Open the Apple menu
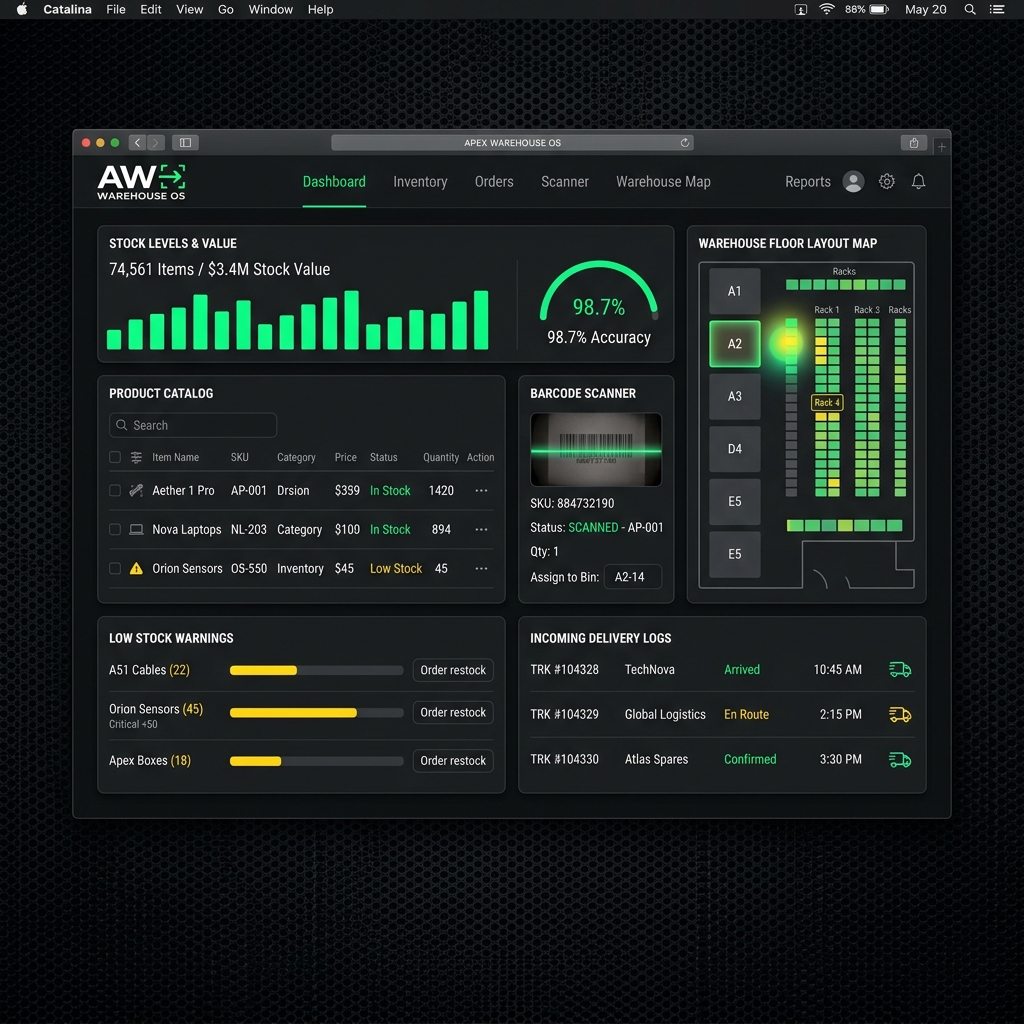The height and width of the screenshot is (1024, 1024). pyautogui.click(x=22, y=9)
